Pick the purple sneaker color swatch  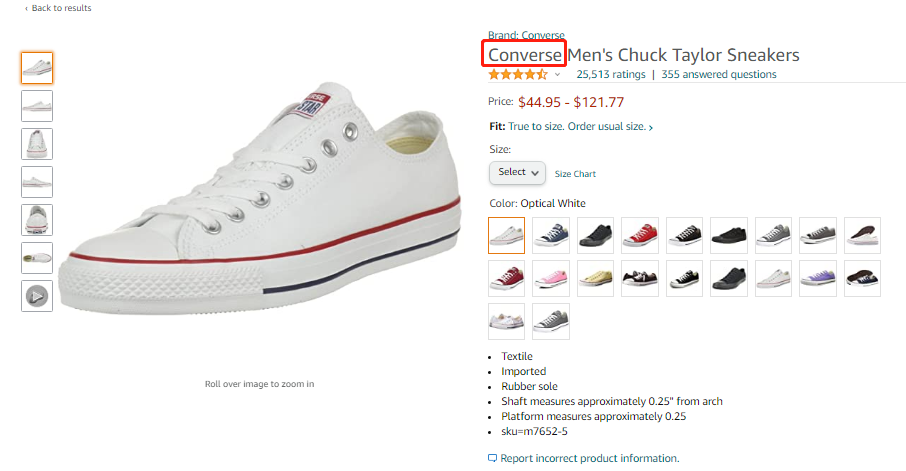818,278
